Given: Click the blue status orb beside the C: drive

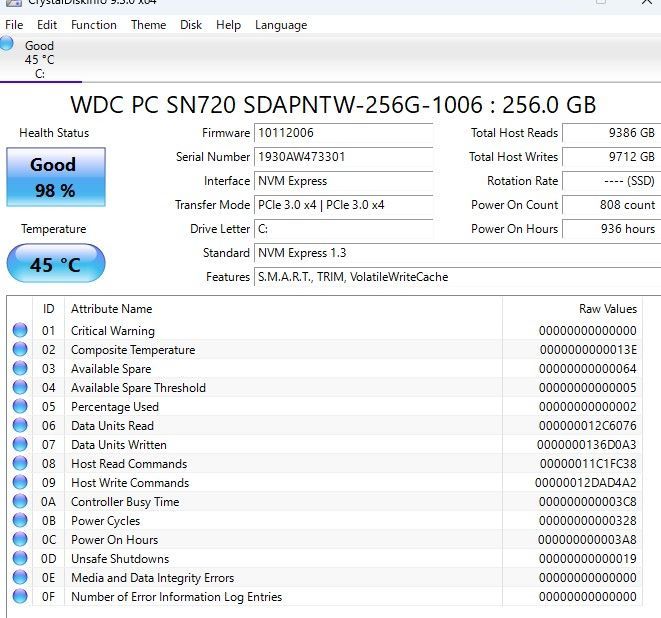Looking at the screenshot, I should (7, 43).
